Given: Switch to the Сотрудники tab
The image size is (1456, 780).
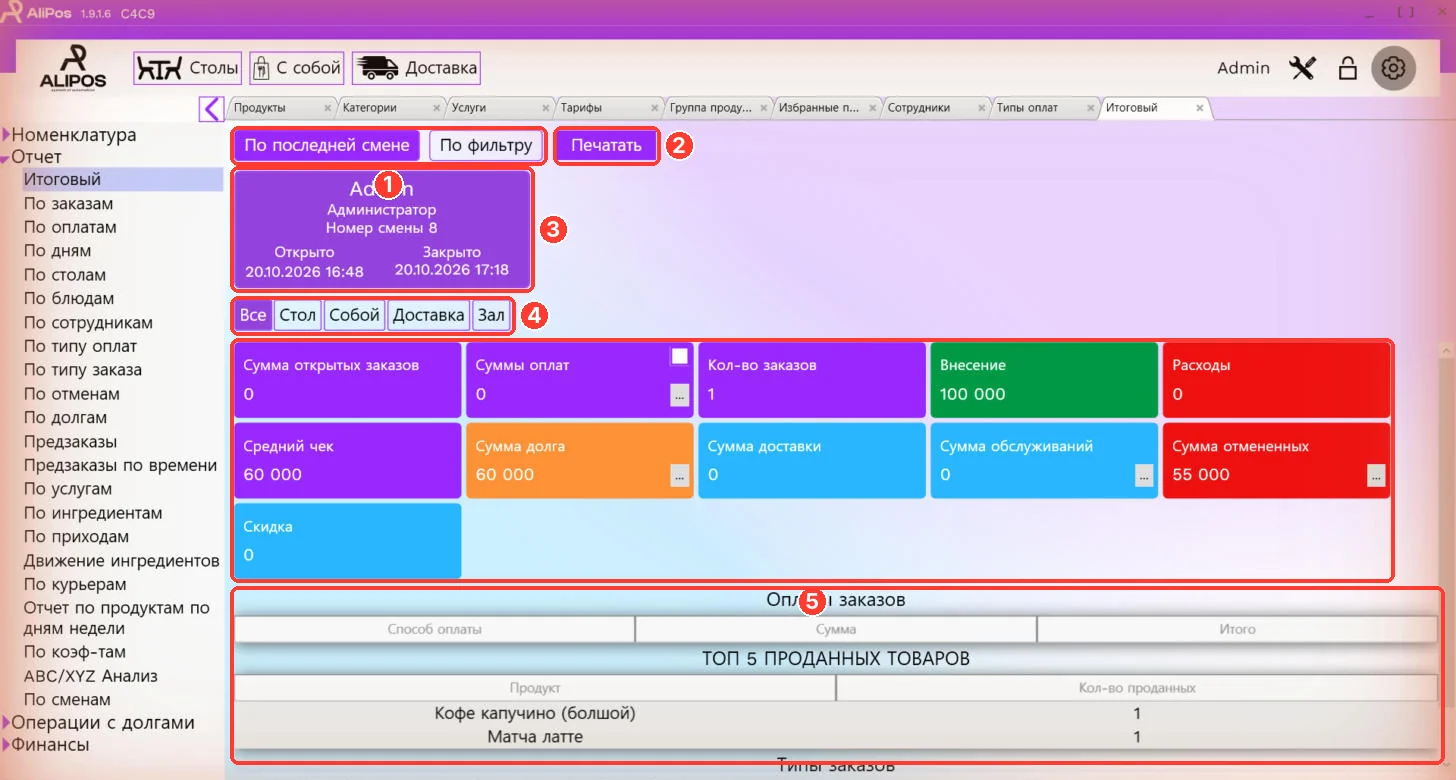Looking at the screenshot, I should point(935,108).
